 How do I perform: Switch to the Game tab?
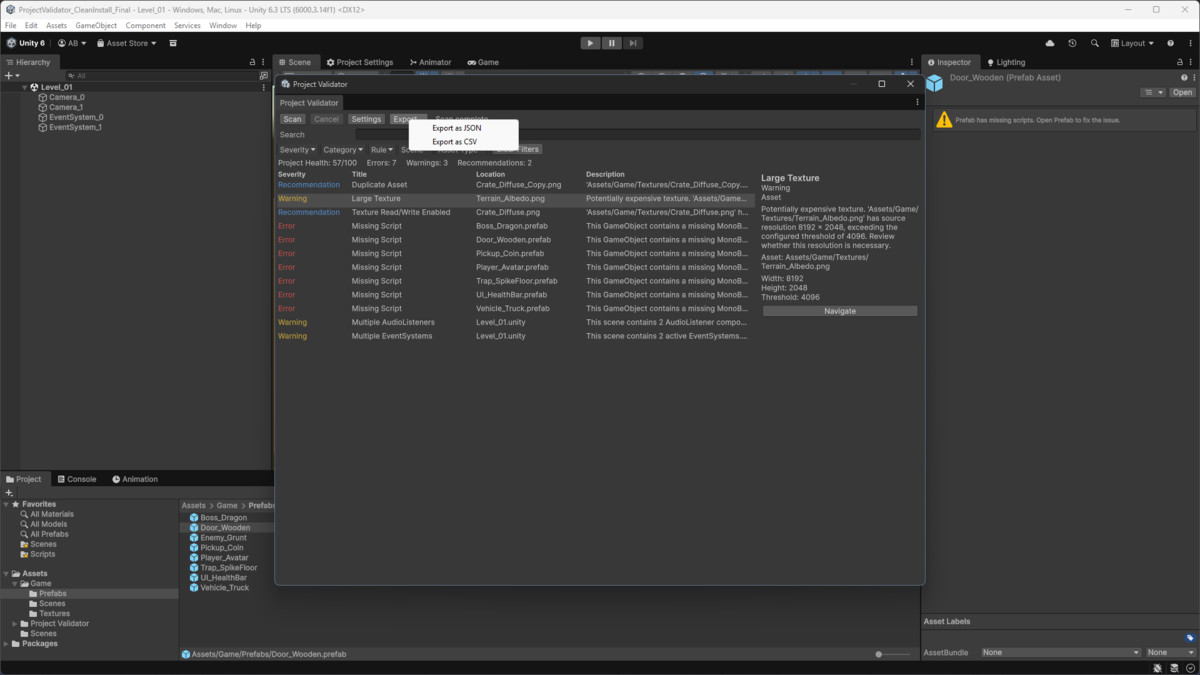point(483,62)
